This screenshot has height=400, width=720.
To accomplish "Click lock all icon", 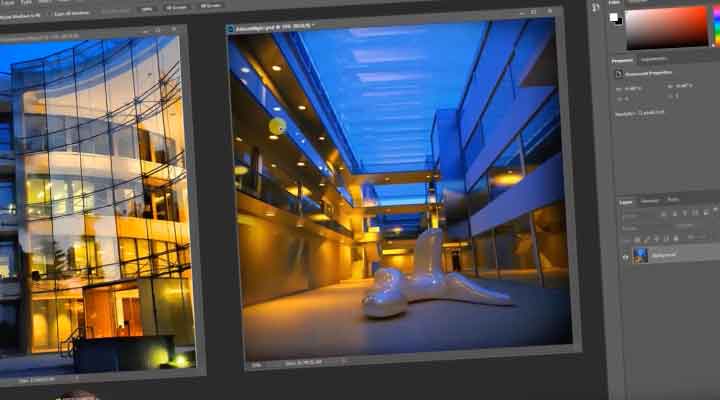I will (x=675, y=238).
